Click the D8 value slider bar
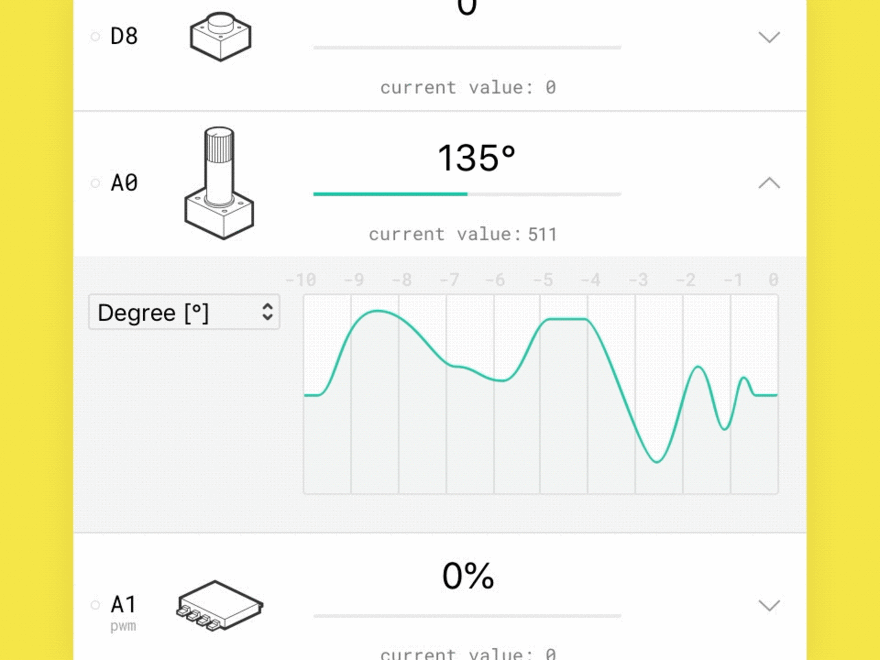Viewport: 880px width, 660px height. (467, 47)
